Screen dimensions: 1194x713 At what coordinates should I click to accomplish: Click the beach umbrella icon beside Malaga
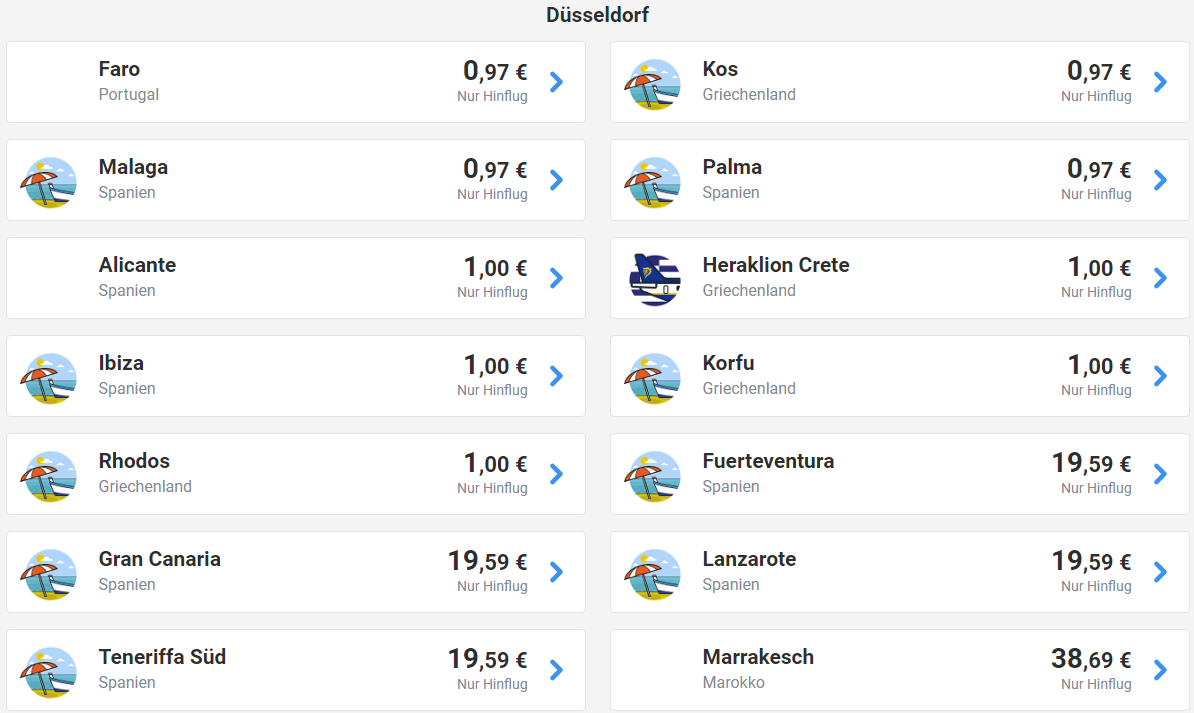pos(48,181)
